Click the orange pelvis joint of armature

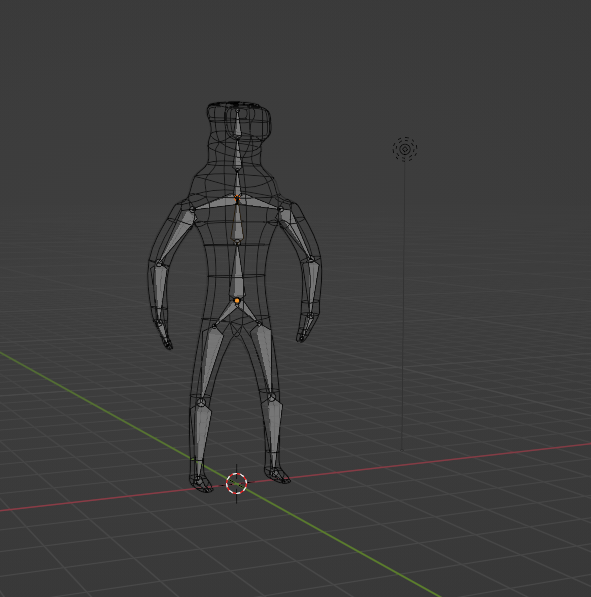tap(237, 301)
